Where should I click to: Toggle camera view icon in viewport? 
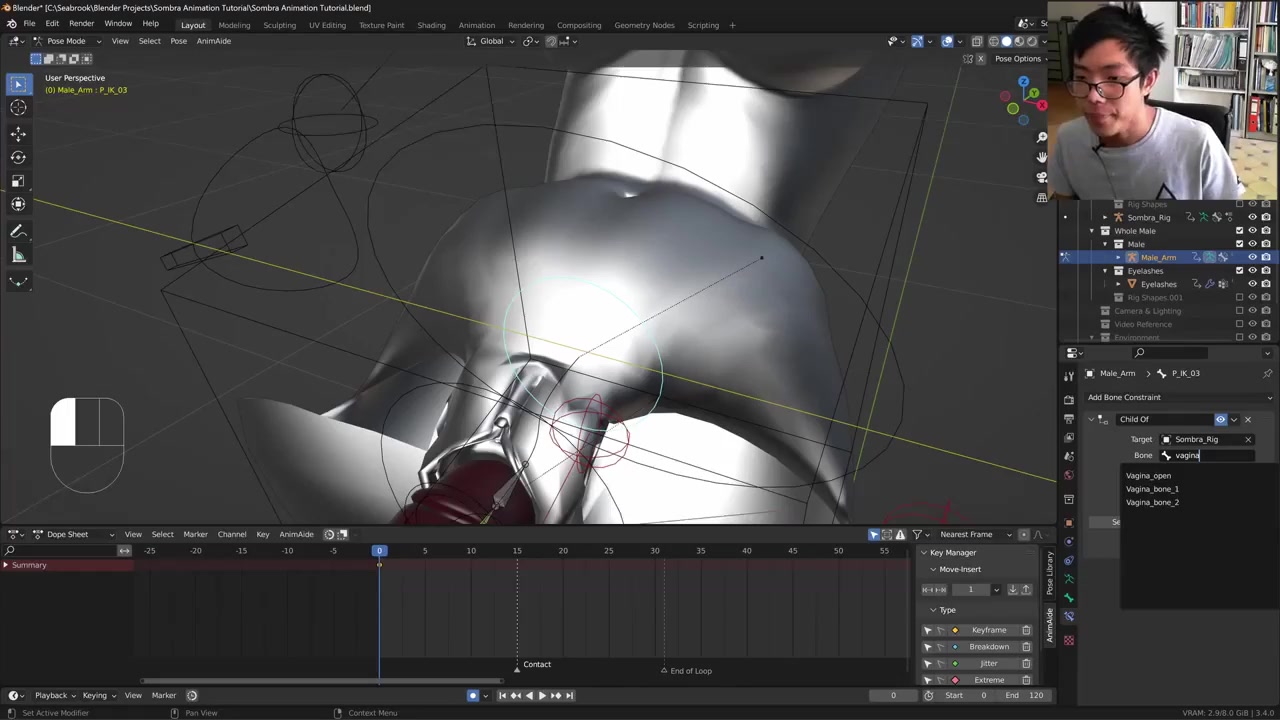click(1042, 177)
